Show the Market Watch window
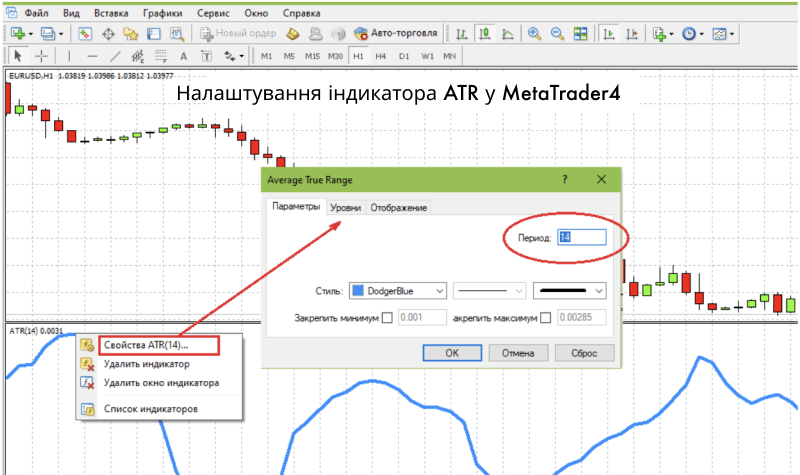This screenshot has height=475, width=800. [85, 34]
